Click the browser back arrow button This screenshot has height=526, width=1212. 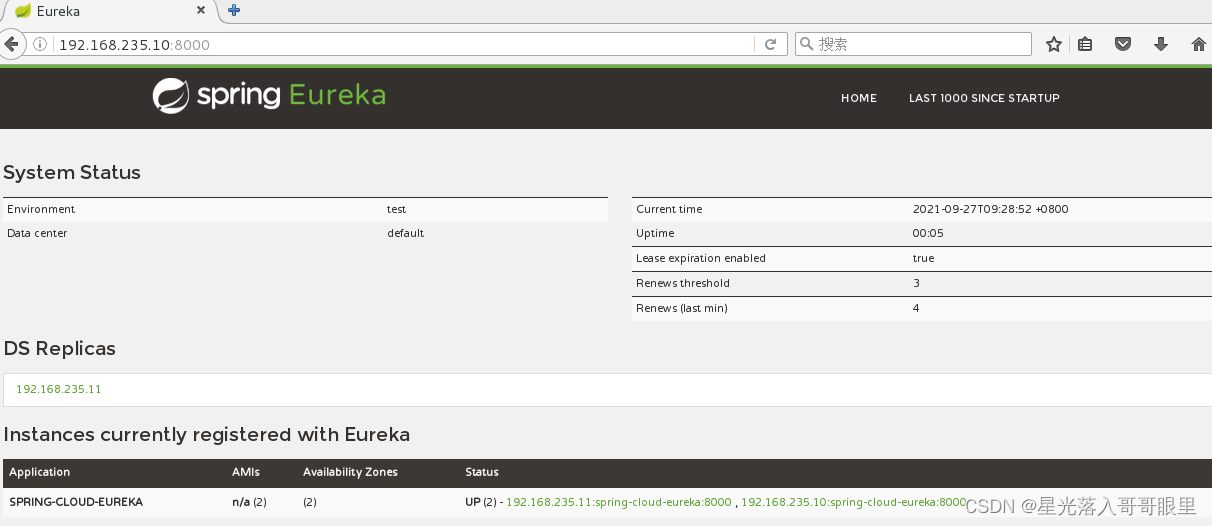[x=11, y=44]
